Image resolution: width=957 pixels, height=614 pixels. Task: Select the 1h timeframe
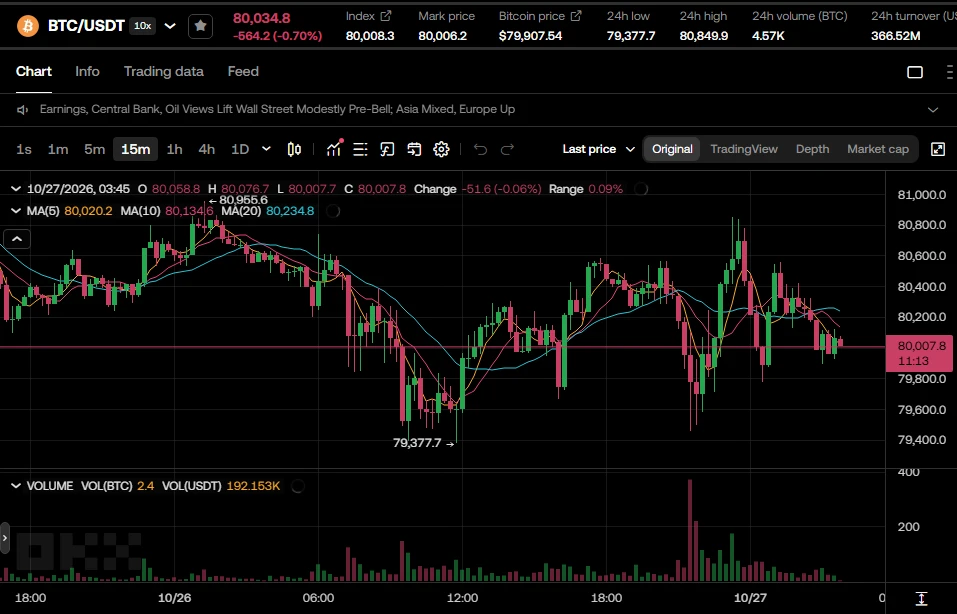pos(175,150)
